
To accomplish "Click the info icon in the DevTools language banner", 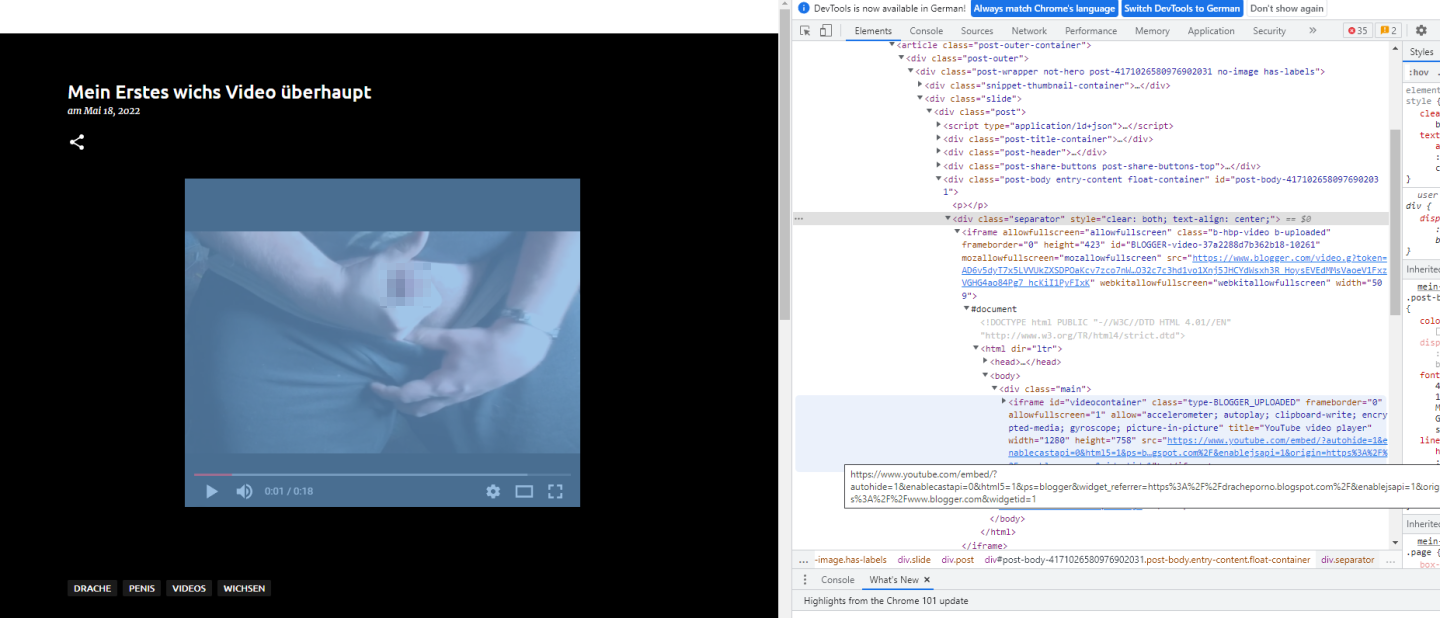I will click(x=804, y=8).
